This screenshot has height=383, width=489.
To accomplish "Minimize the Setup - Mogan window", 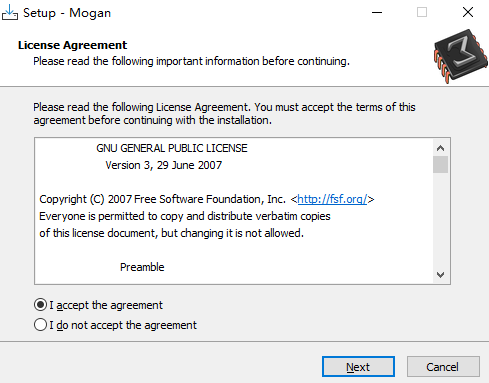I will (x=377, y=13).
